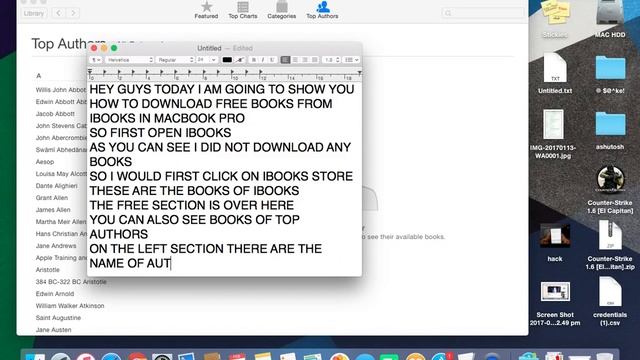640x360 pixels.
Task: Place cursor in line 'SO FIRST OPEN IBOOKS'
Action: point(160,133)
